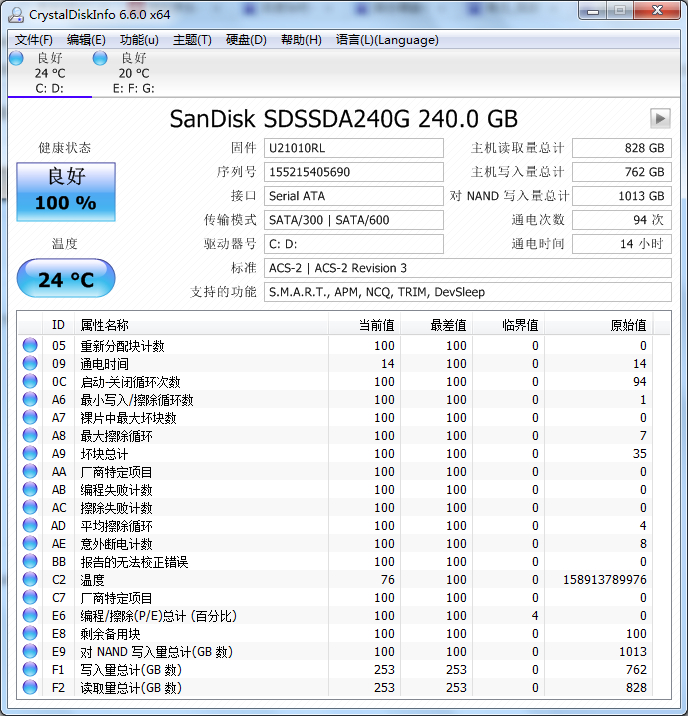The width and height of the screenshot is (688, 716).
Task: Click the interface field Serial ATA
Action: 354,196
